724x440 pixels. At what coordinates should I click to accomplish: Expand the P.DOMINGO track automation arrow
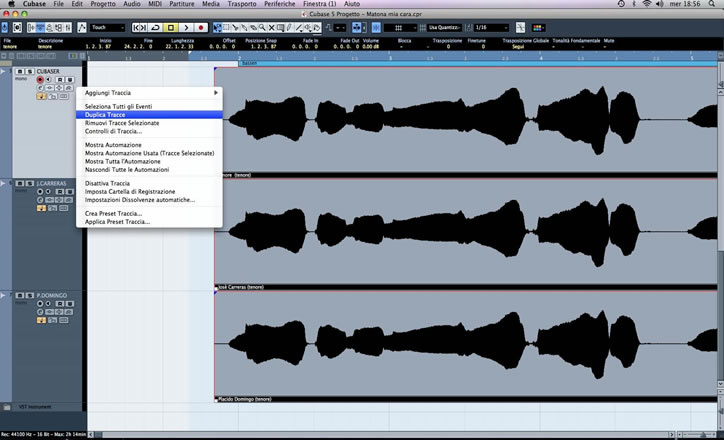point(3,295)
